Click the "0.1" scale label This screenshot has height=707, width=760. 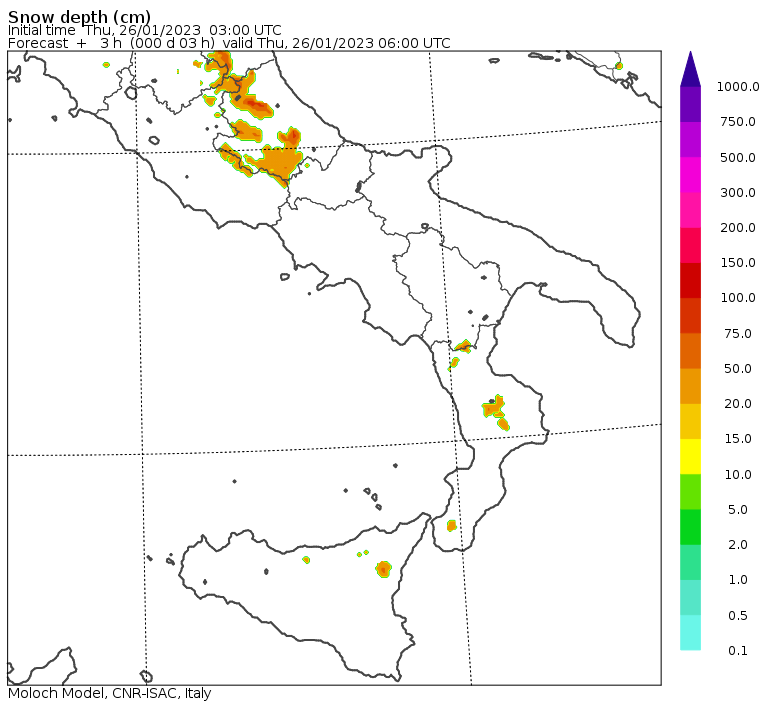click(738, 650)
